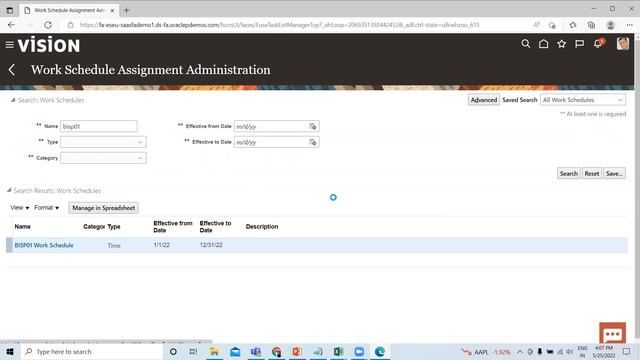Image resolution: width=640 pixels, height=360 pixels.
Task: Click the Name column header
Action: 22,227
